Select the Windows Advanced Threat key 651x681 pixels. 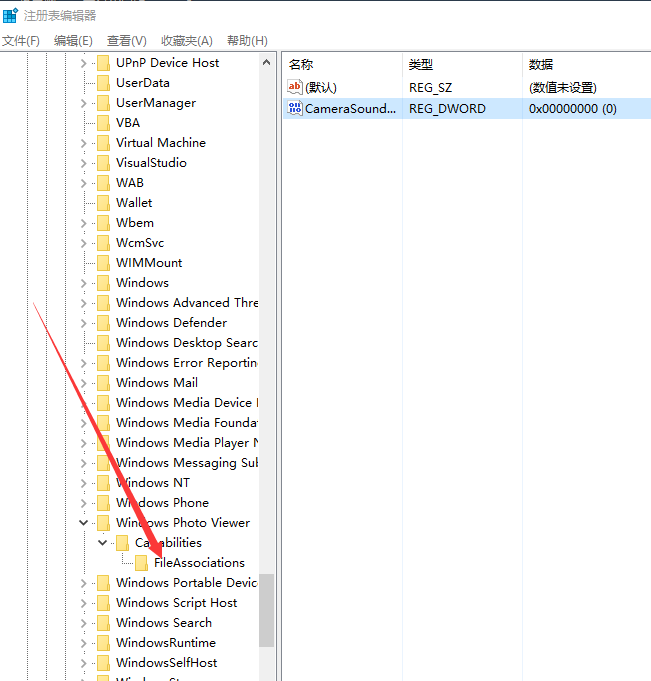click(187, 303)
